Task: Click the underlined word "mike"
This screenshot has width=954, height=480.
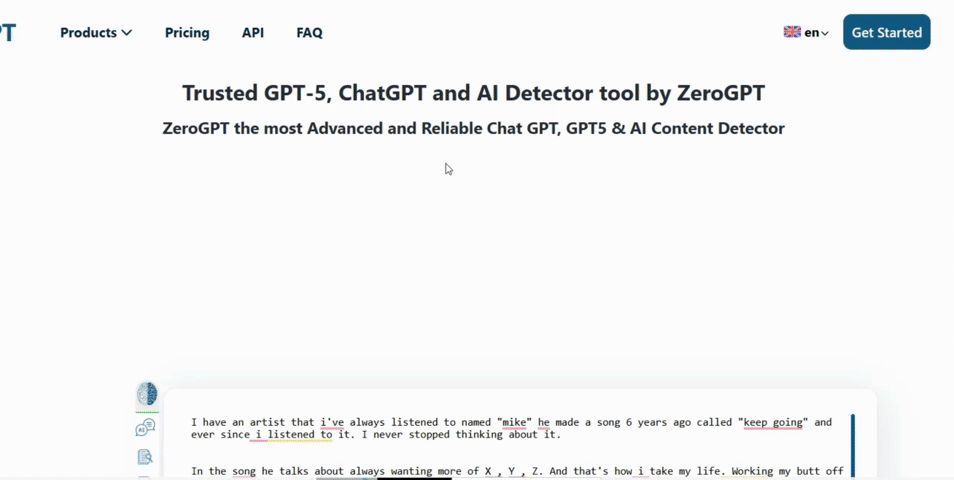Action: [x=517, y=422]
